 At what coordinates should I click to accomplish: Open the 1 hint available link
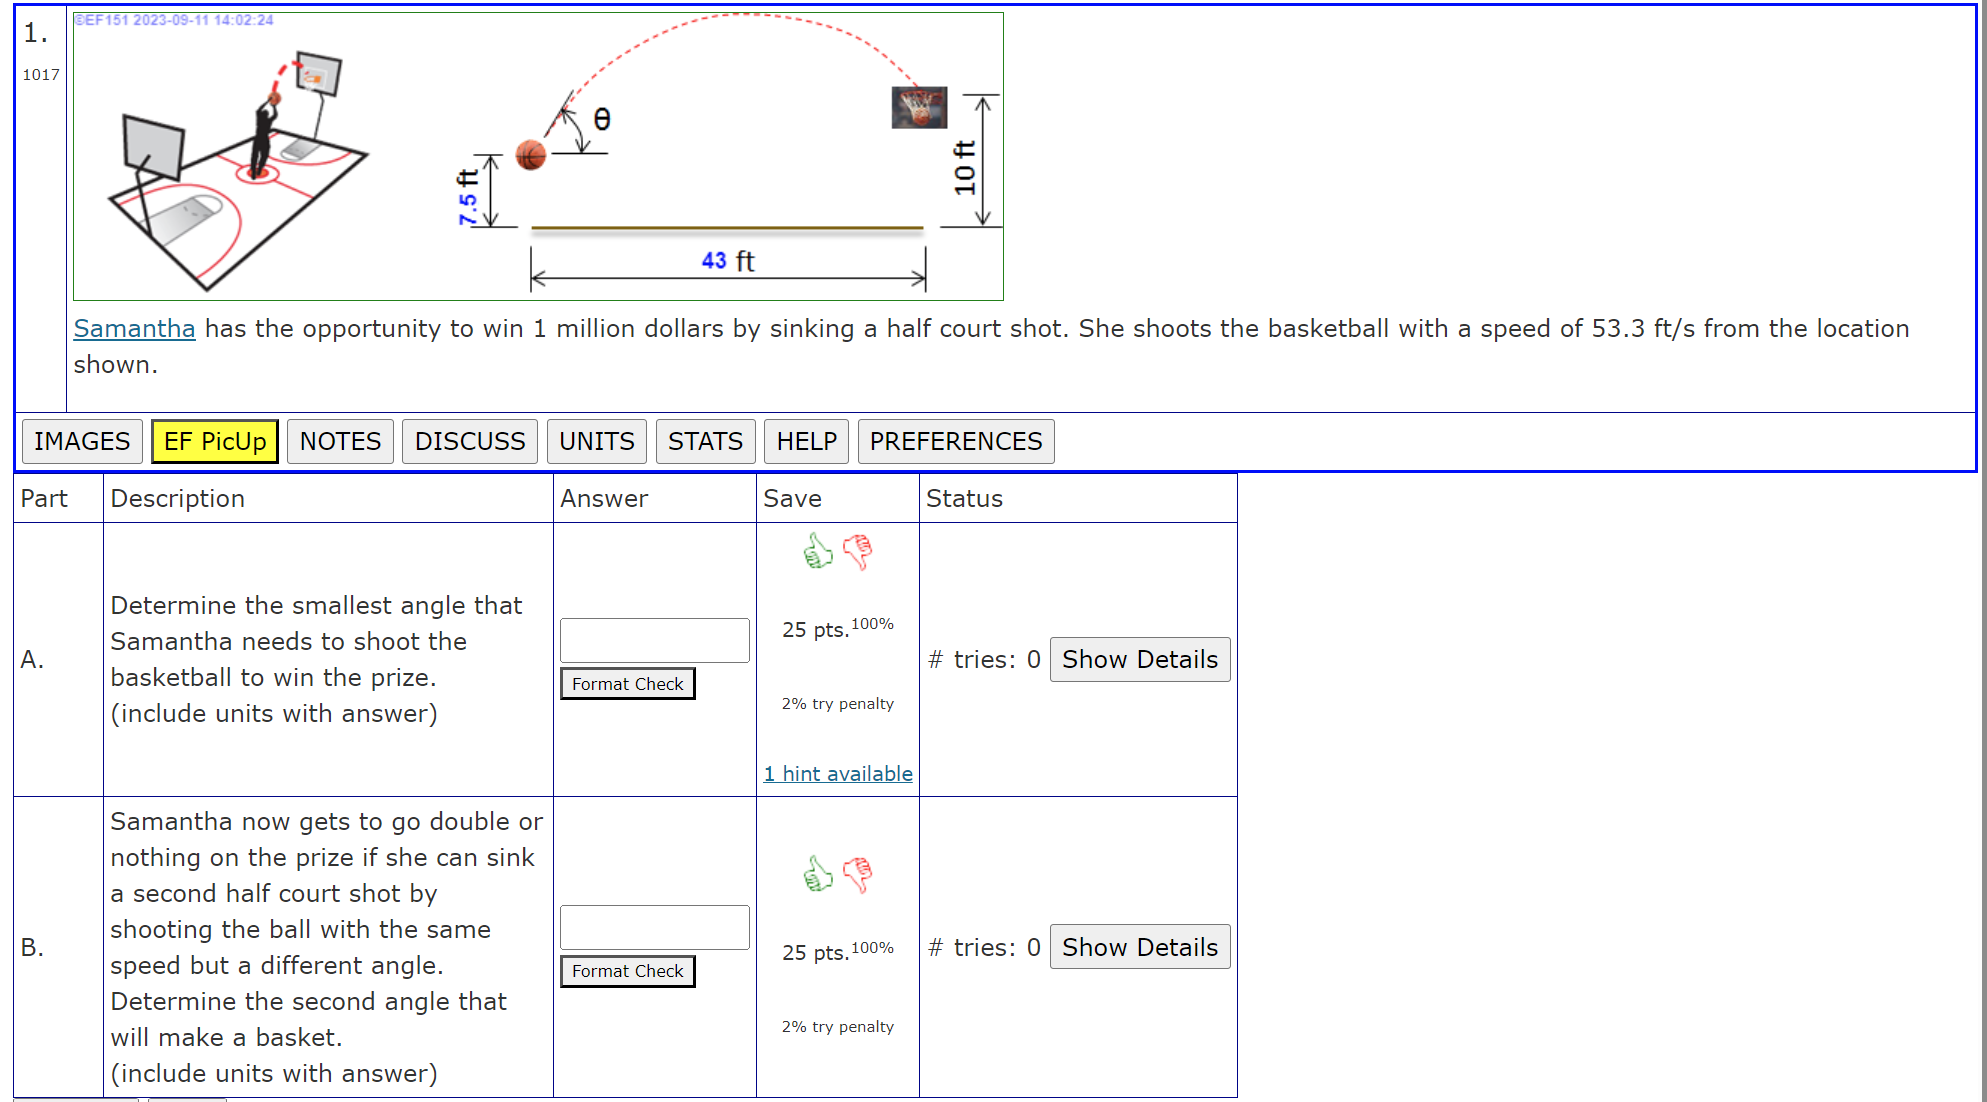coord(838,773)
